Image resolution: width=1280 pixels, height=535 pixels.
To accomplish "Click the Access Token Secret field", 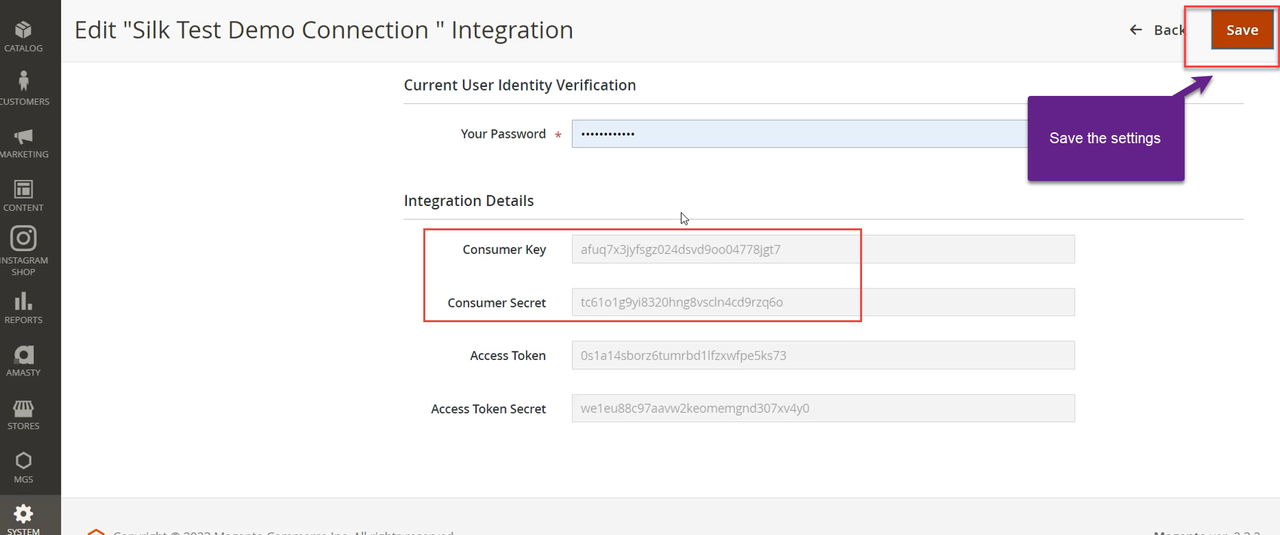I will [x=822, y=408].
